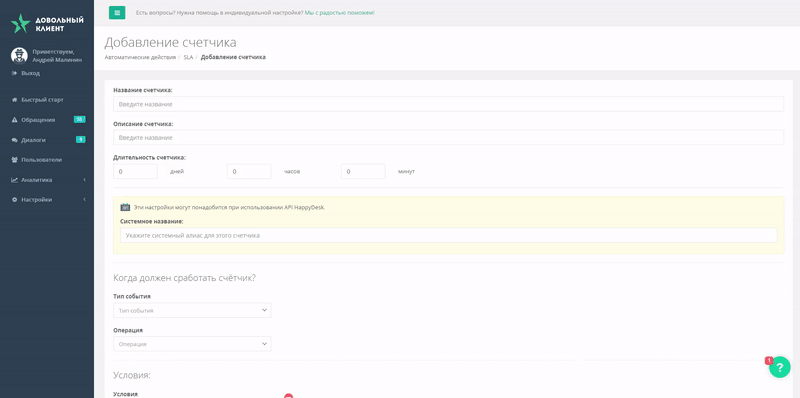Click the Довольный клиент star logo
The width and height of the screenshot is (800, 398).
coord(20,23)
